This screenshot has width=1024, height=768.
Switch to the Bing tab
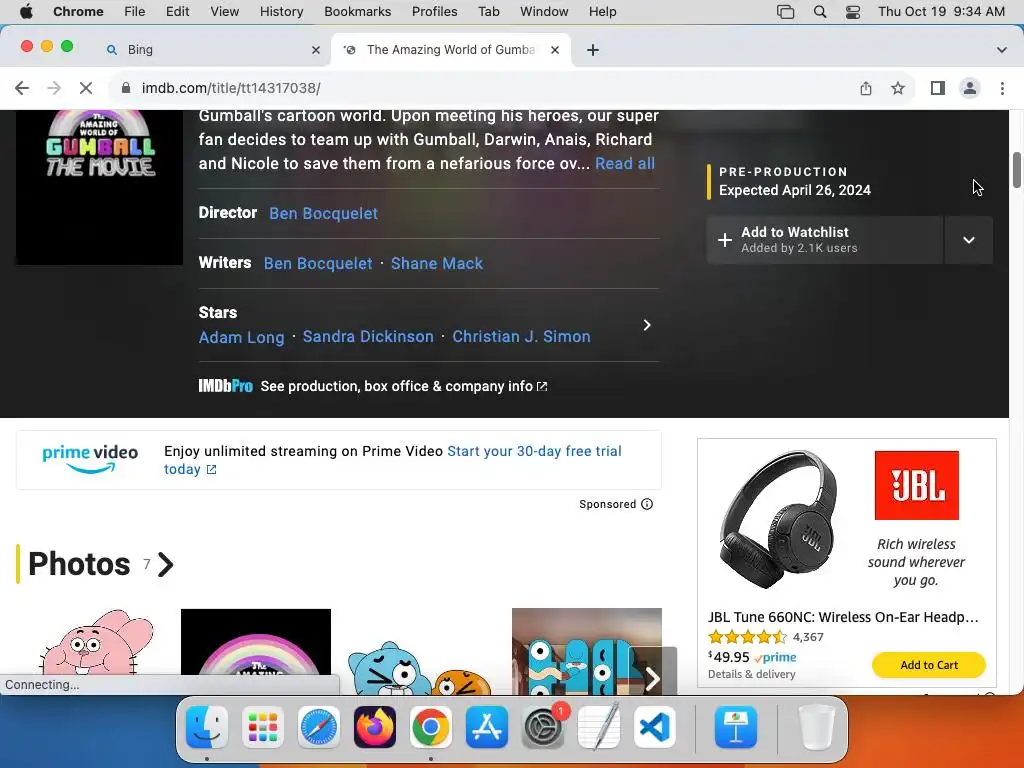[x=212, y=50]
